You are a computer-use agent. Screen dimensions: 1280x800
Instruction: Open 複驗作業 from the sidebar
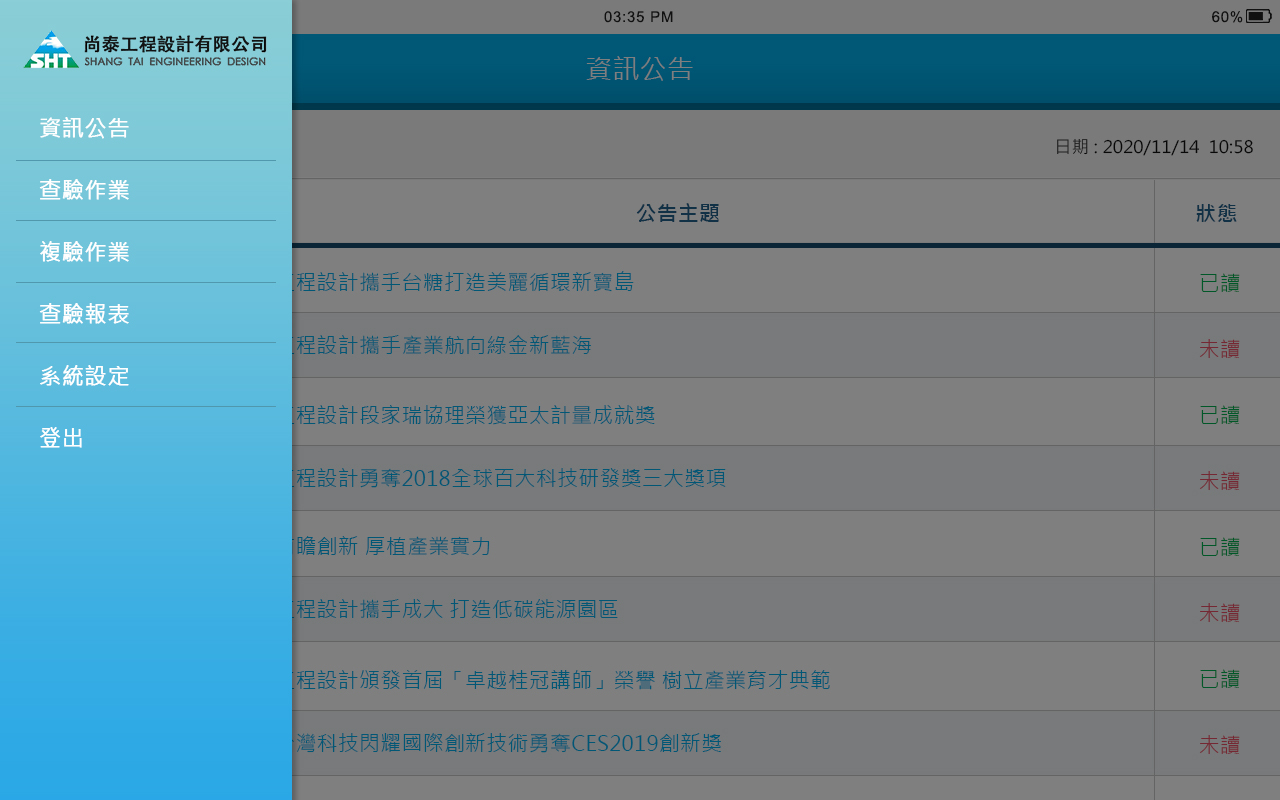pyautogui.click(x=85, y=252)
